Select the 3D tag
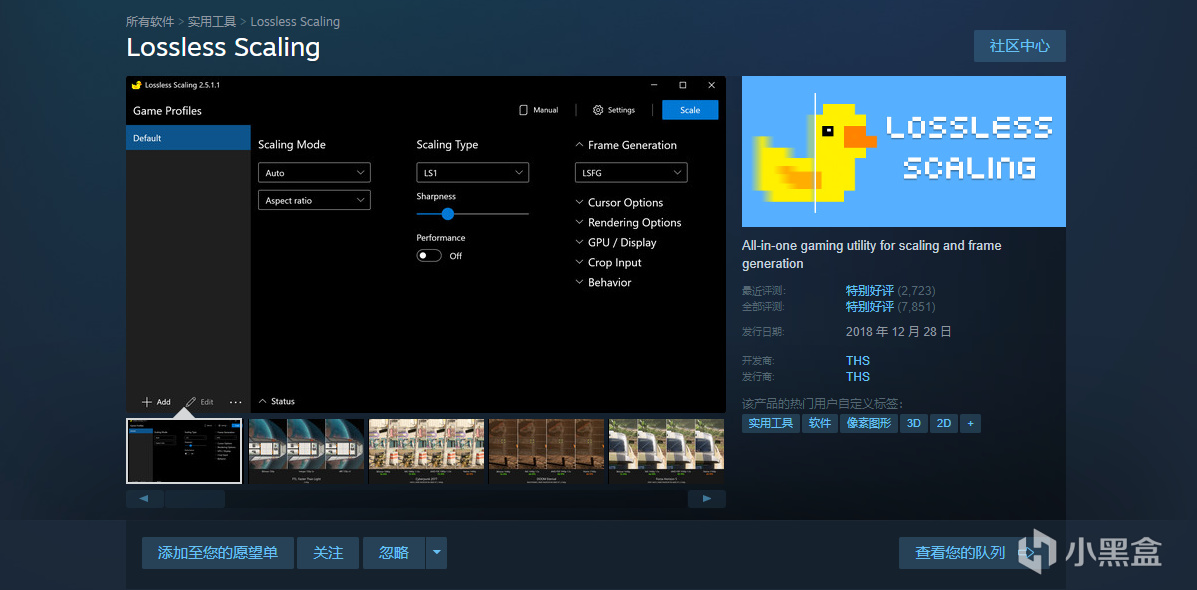1197x590 pixels. [x=914, y=423]
